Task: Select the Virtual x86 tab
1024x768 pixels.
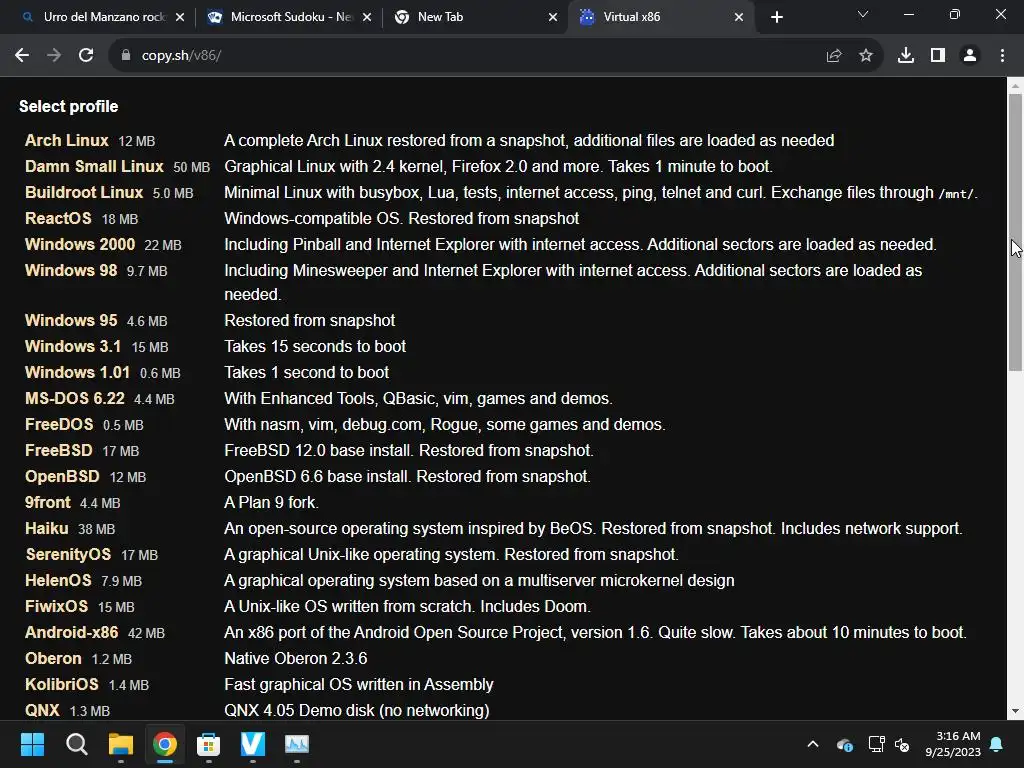Action: [x=660, y=18]
